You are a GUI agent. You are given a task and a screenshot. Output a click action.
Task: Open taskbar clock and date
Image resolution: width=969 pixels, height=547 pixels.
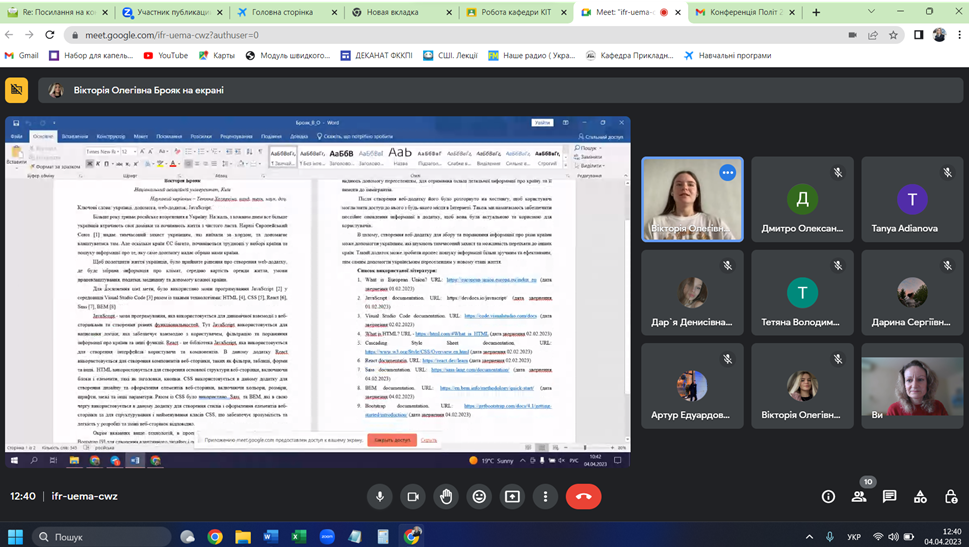[x=942, y=536]
